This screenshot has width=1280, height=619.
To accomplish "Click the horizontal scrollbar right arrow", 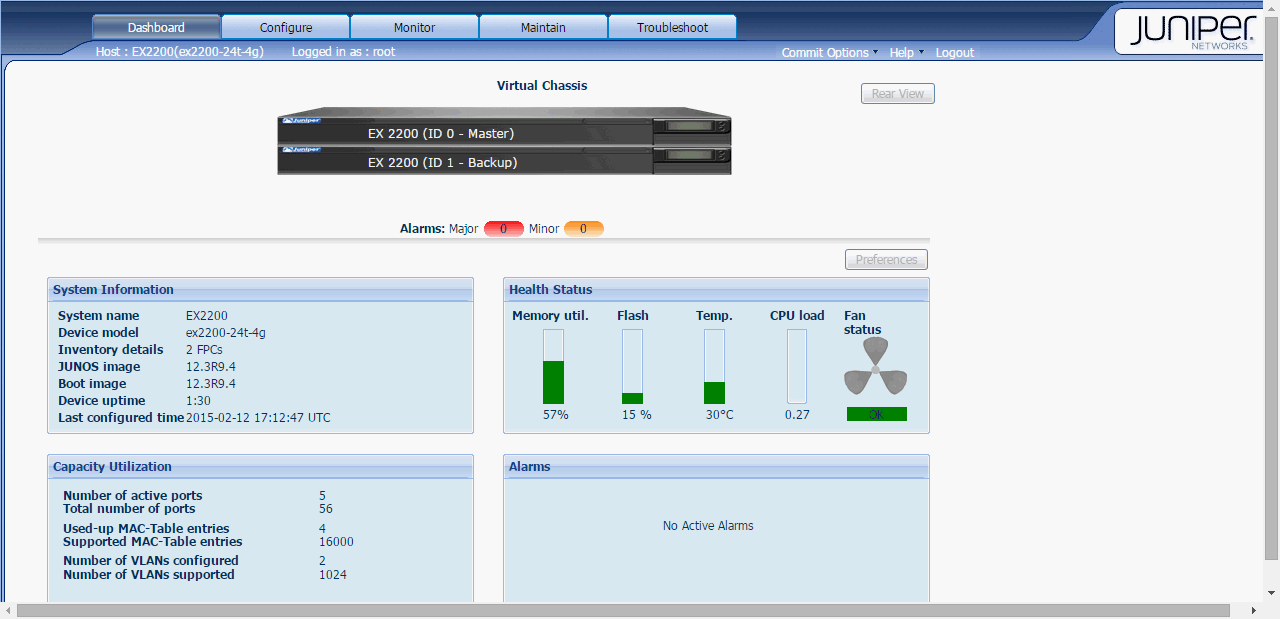I will click(x=1255, y=610).
